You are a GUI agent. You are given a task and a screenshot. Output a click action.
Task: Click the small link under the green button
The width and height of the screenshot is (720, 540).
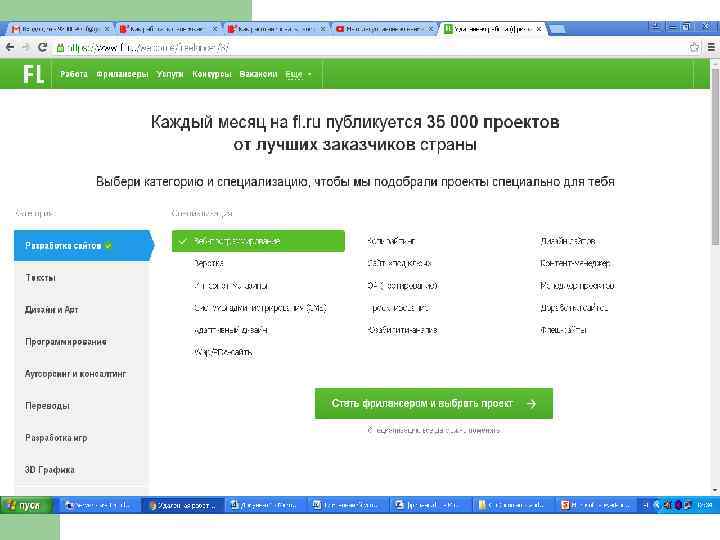(x=434, y=430)
